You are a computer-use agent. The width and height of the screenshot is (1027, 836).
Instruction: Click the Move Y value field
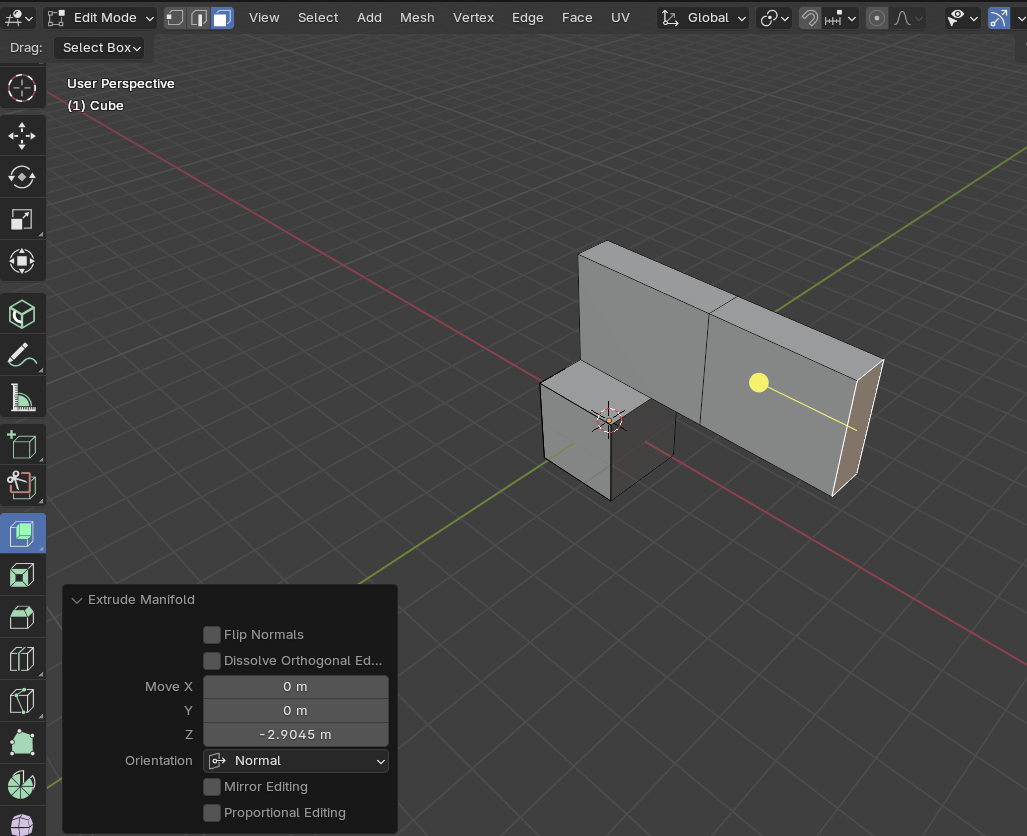295,711
